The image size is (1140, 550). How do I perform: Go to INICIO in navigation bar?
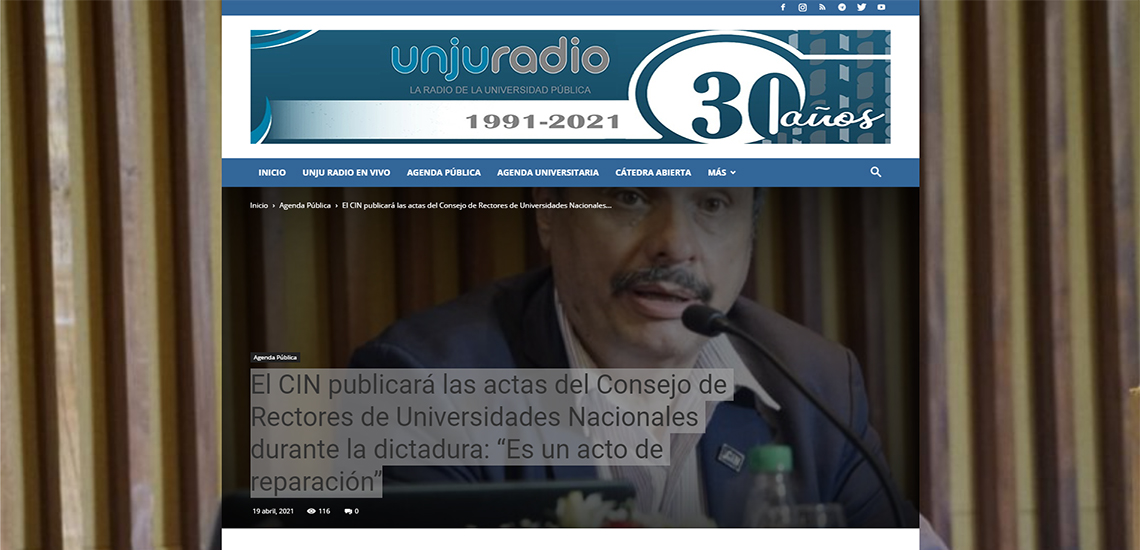coord(272,172)
